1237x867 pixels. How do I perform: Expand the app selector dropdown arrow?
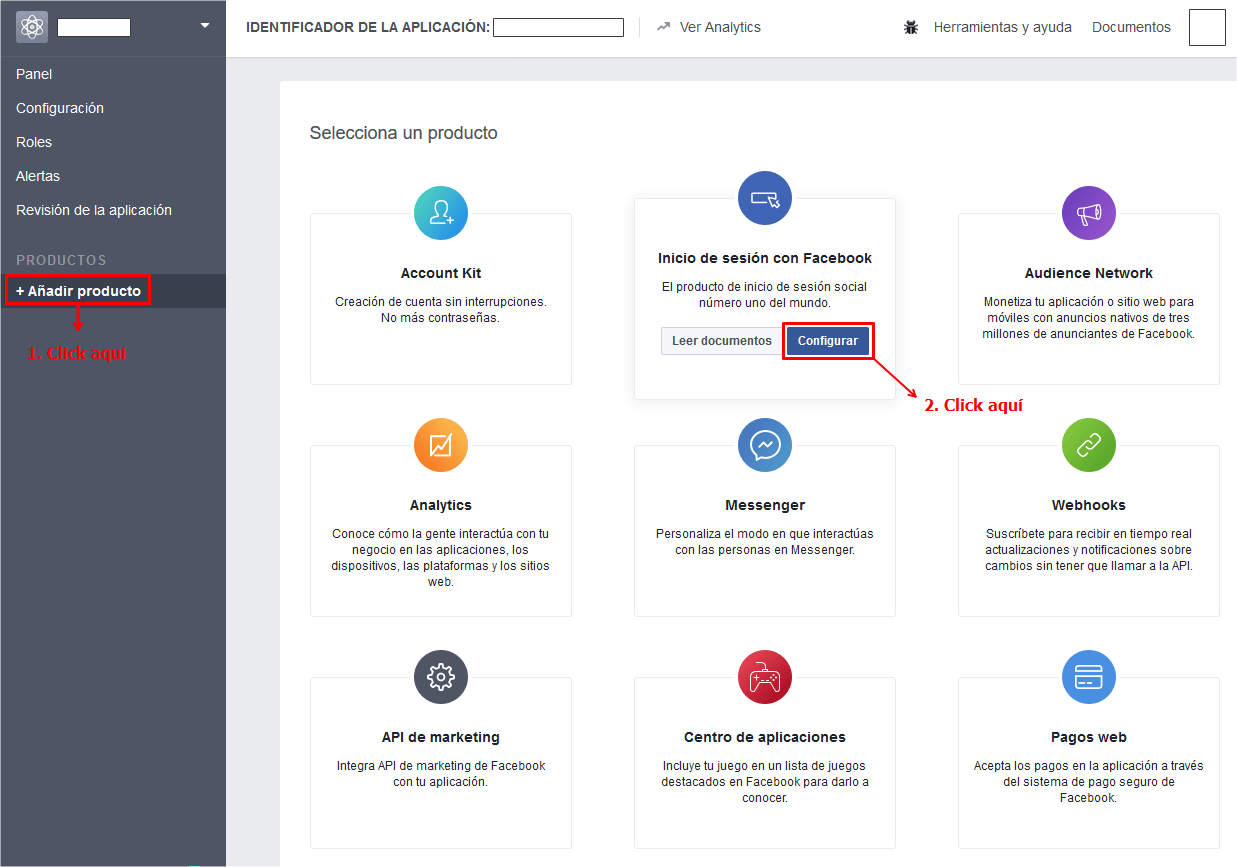point(205,26)
